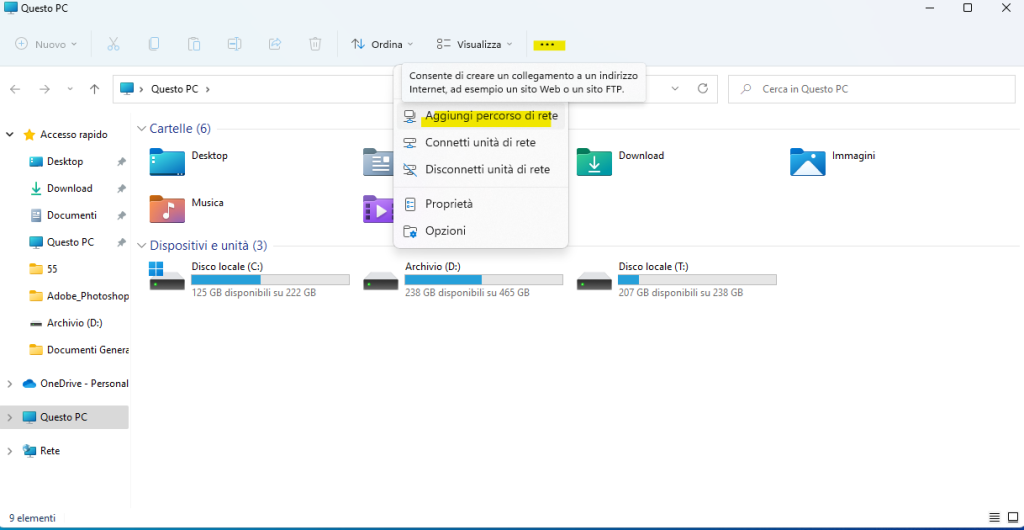Open the Visualizza view dropdown
The width and height of the screenshot is (1024, 530).
474,44
